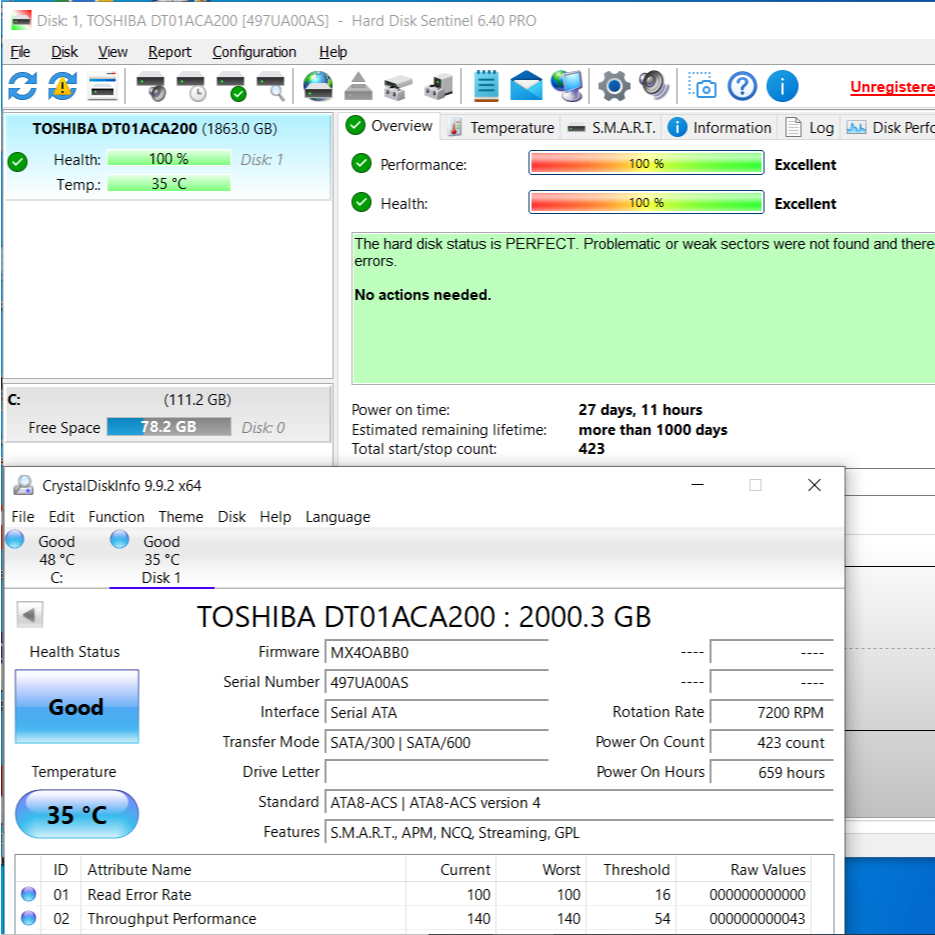
Task: Click the disk with magnifier toolbar icon
Action: tap(271, 86)
